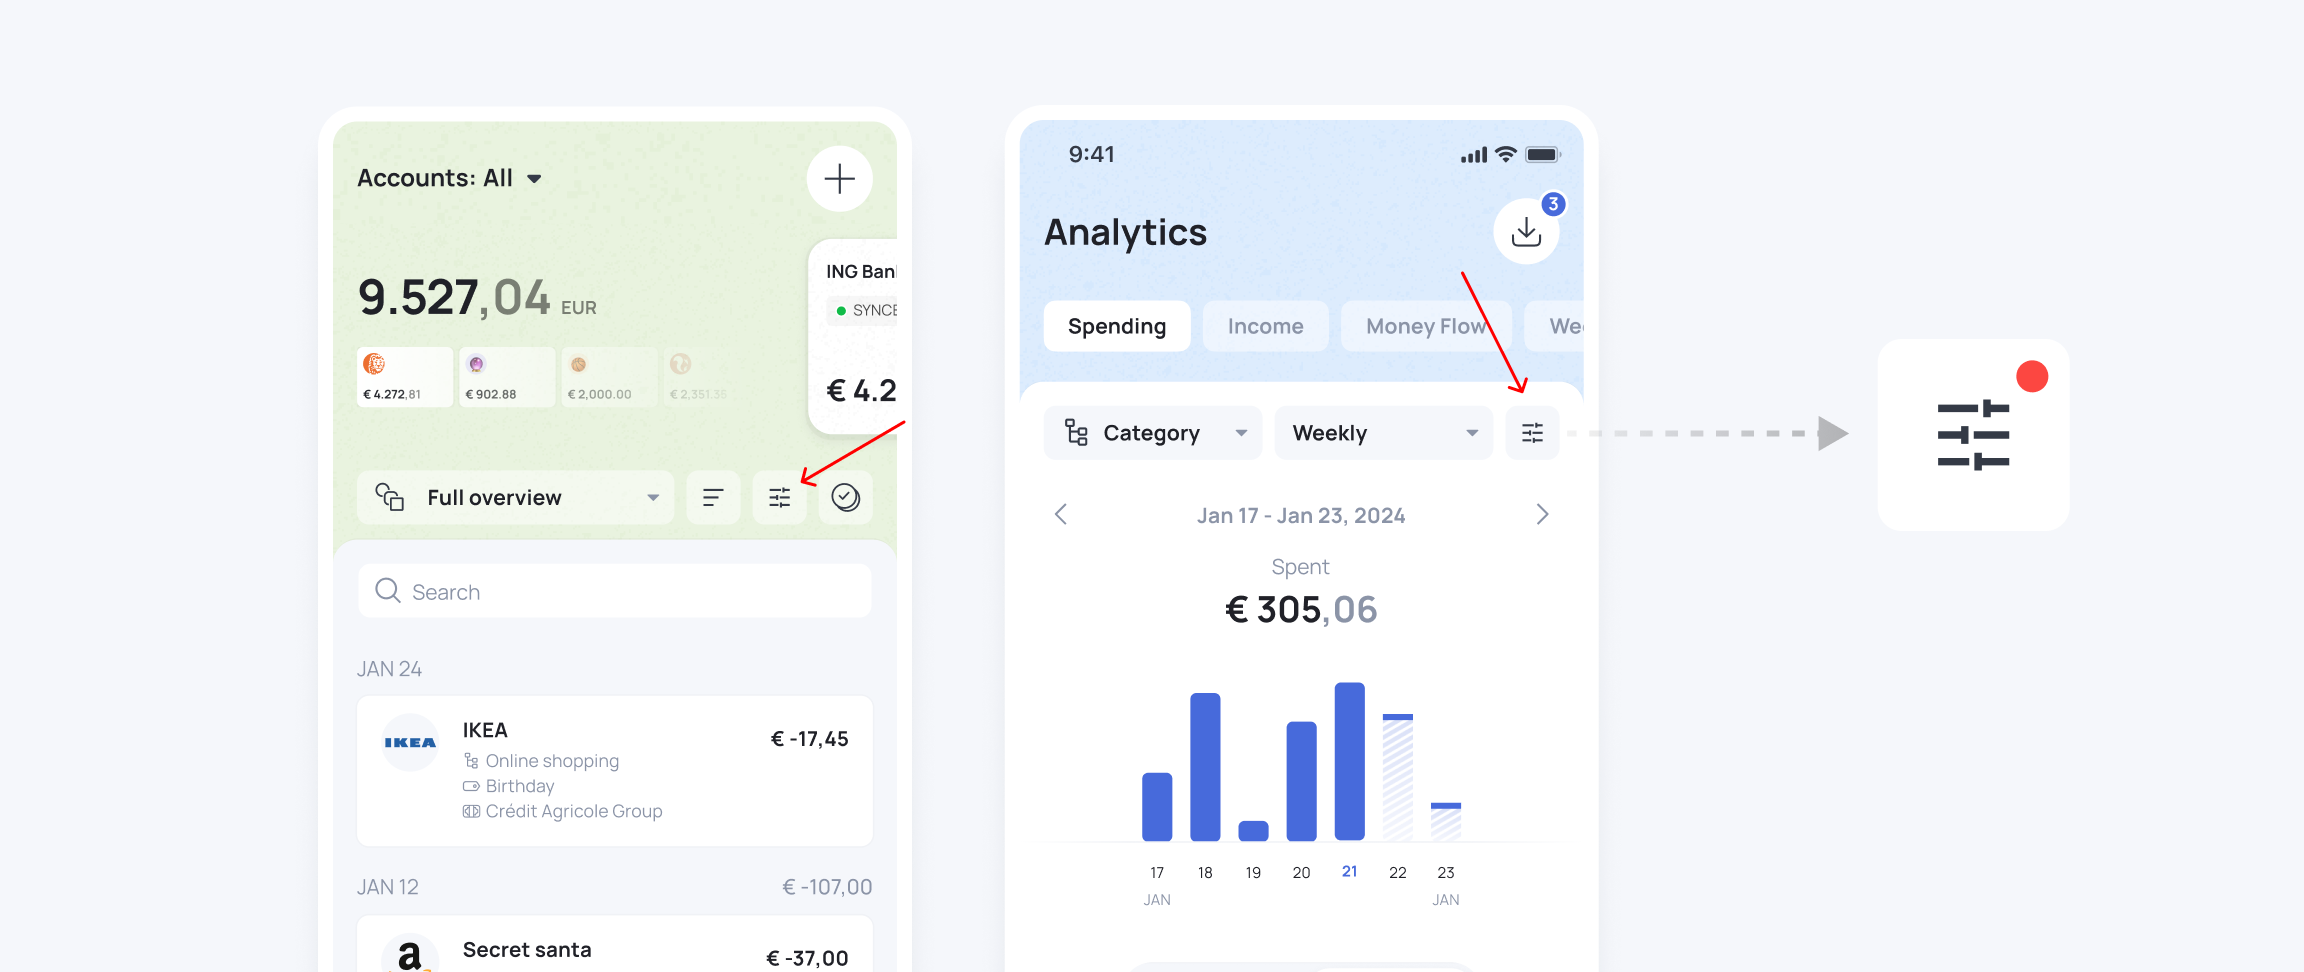Open the Full overview dropdown
The height and width of the screenshot is (972, 2304).
tap(515, 498)
